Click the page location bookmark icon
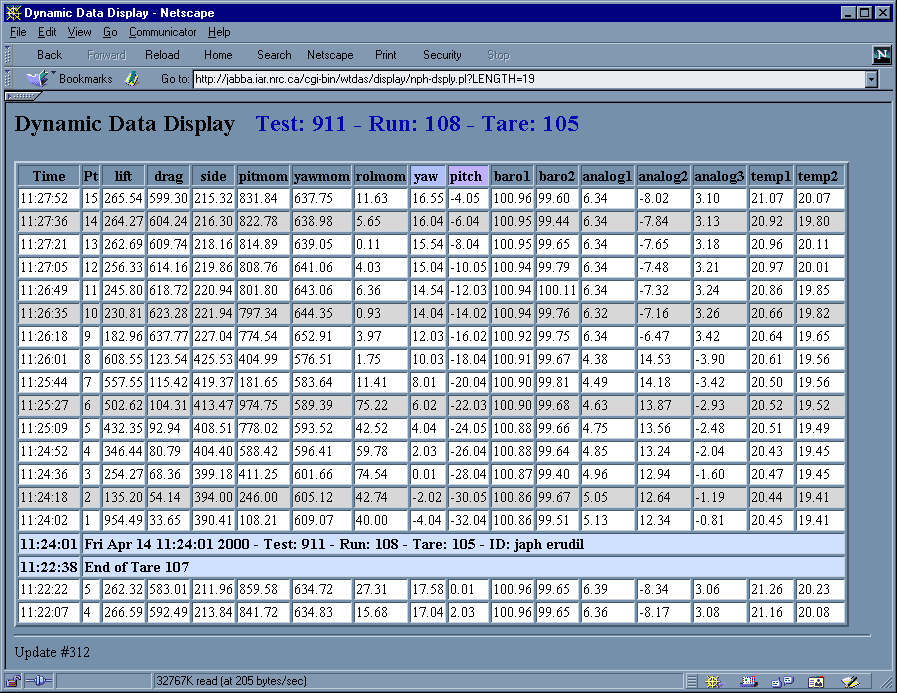Viewport: 897px width, 693px height. (132, 79)
